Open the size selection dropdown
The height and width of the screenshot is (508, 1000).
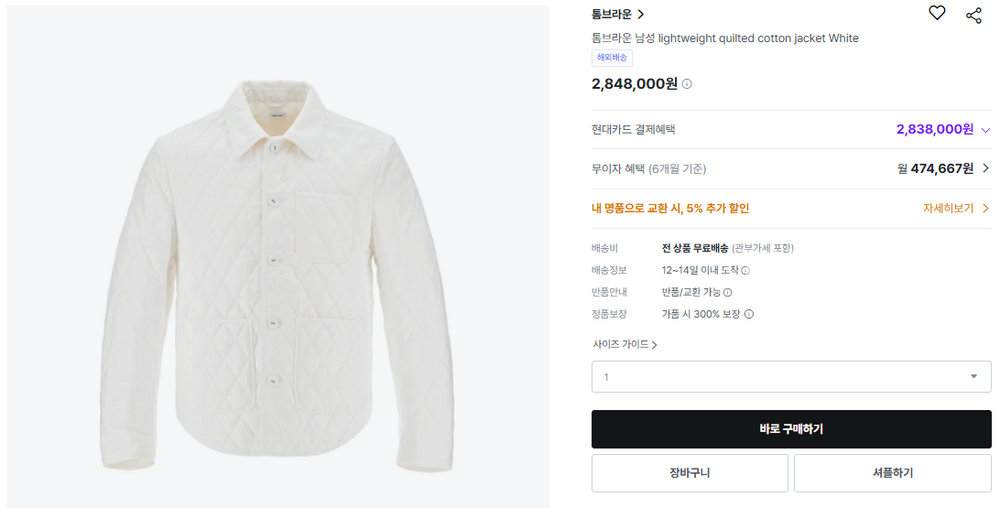click(790, 377)
